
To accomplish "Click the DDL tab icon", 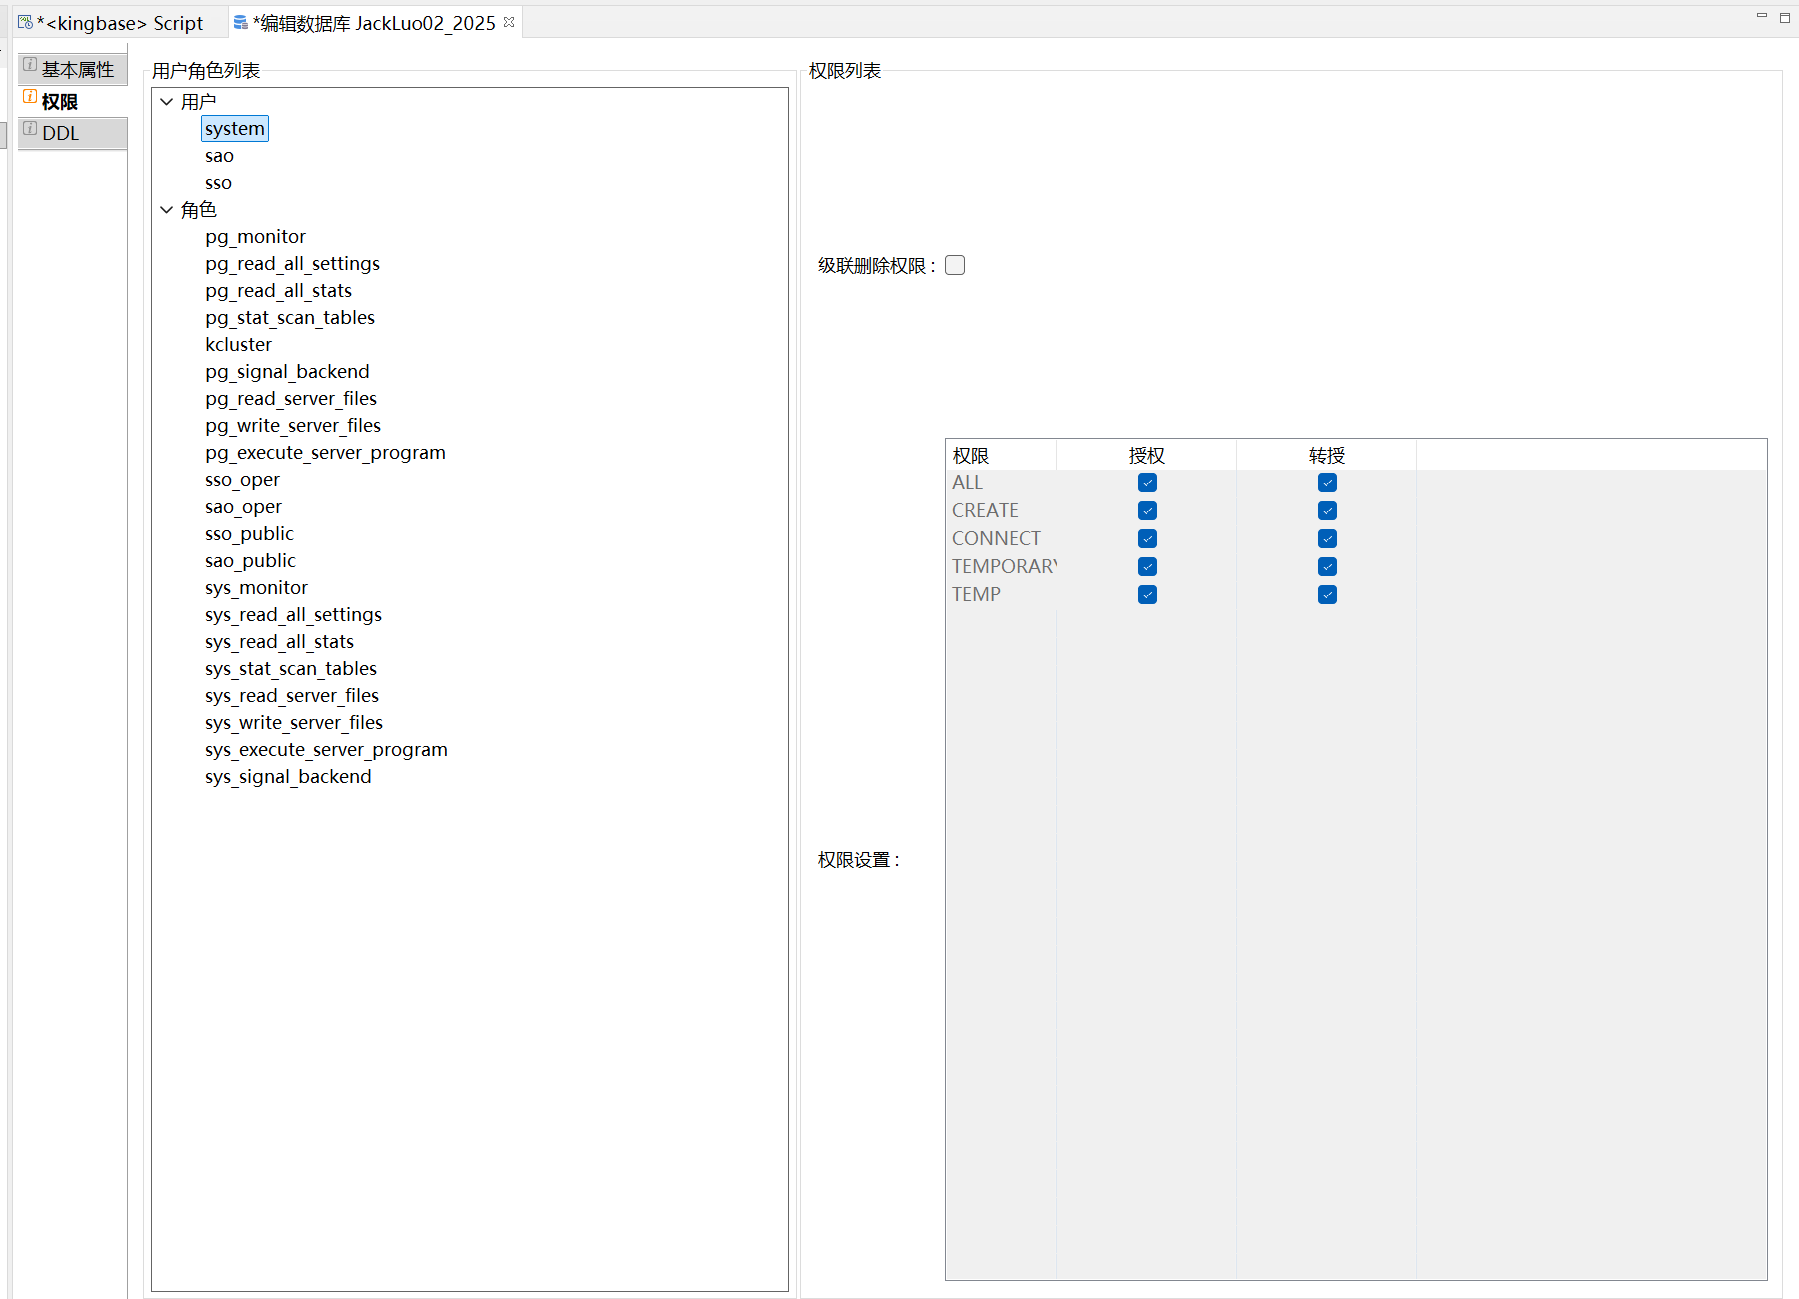I will pos(30,129).
